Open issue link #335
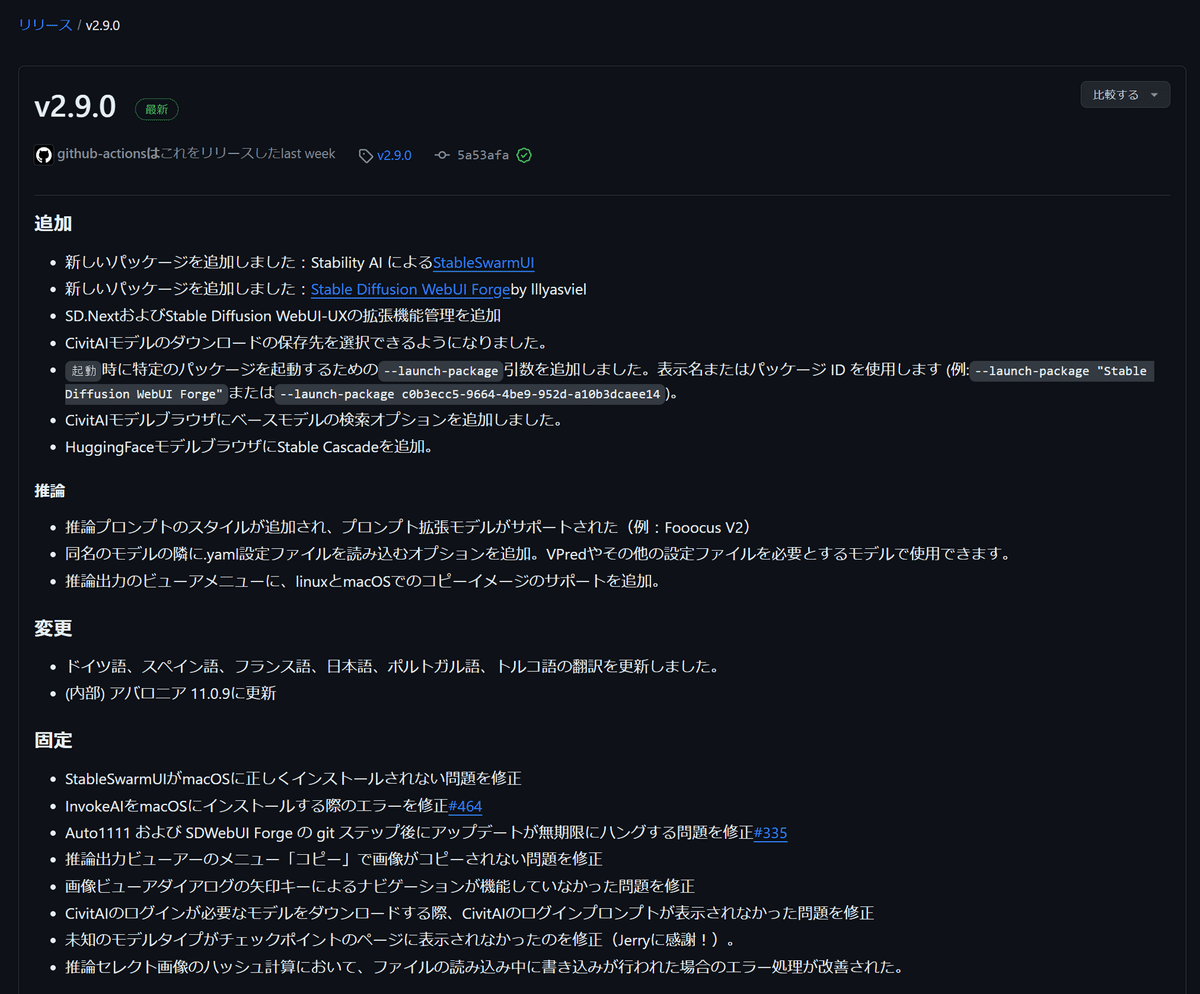Viewport: 1200px width, 994px height. (770, 832)
